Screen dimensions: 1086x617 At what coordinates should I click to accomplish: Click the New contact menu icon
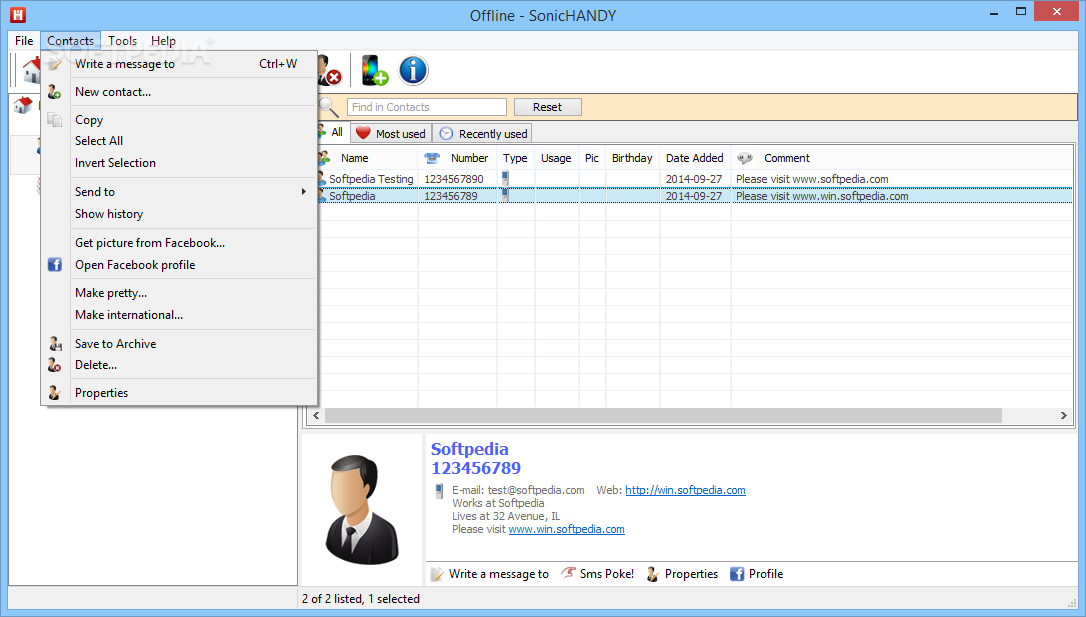[x=55, y=91]
